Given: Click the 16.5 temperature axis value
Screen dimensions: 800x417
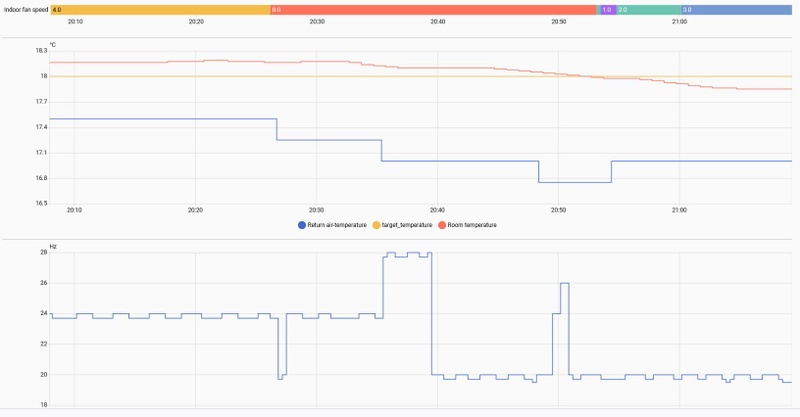Looking at the screenshot, I should [41, 203].
